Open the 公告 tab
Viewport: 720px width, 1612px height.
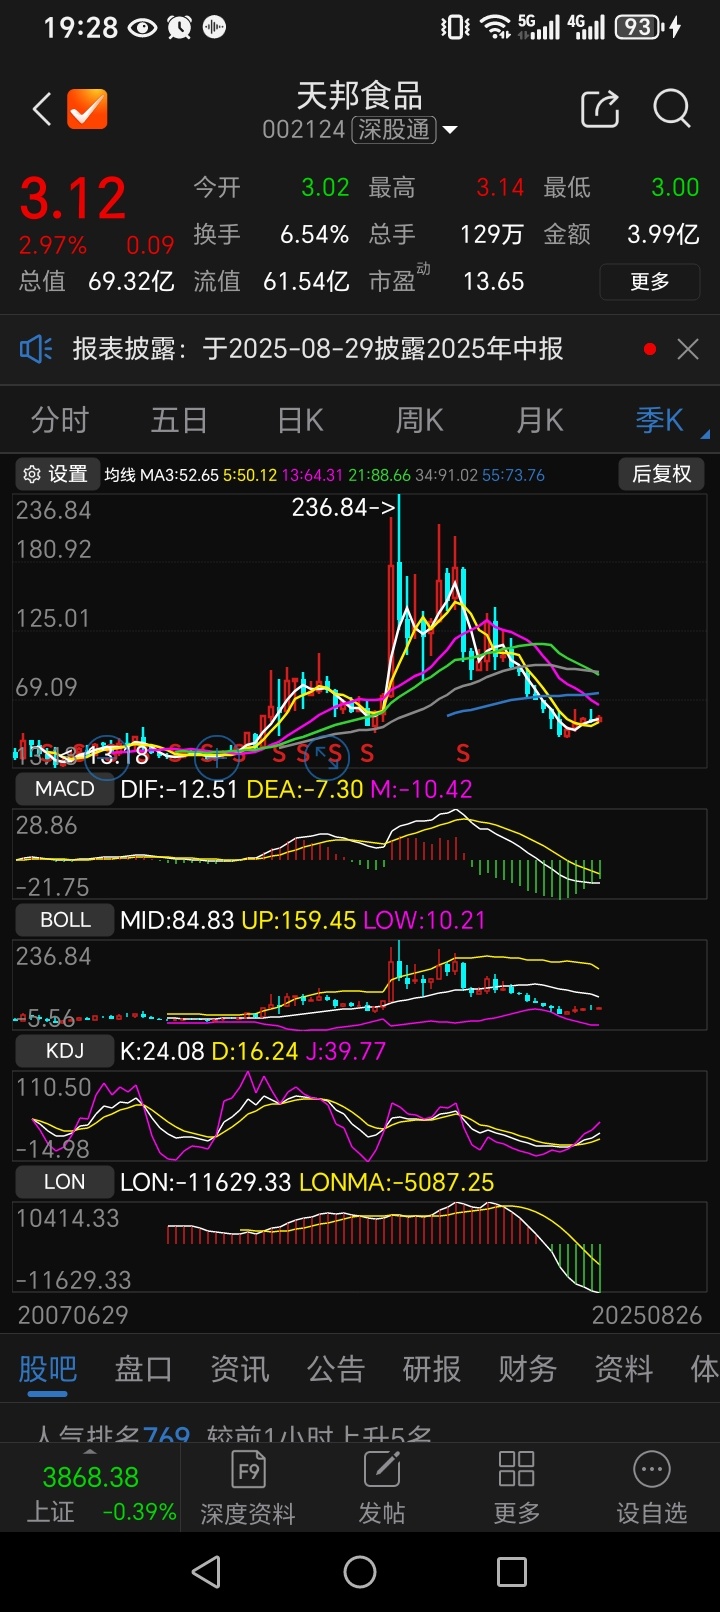pyautogui.click(x=335, y=1369)
